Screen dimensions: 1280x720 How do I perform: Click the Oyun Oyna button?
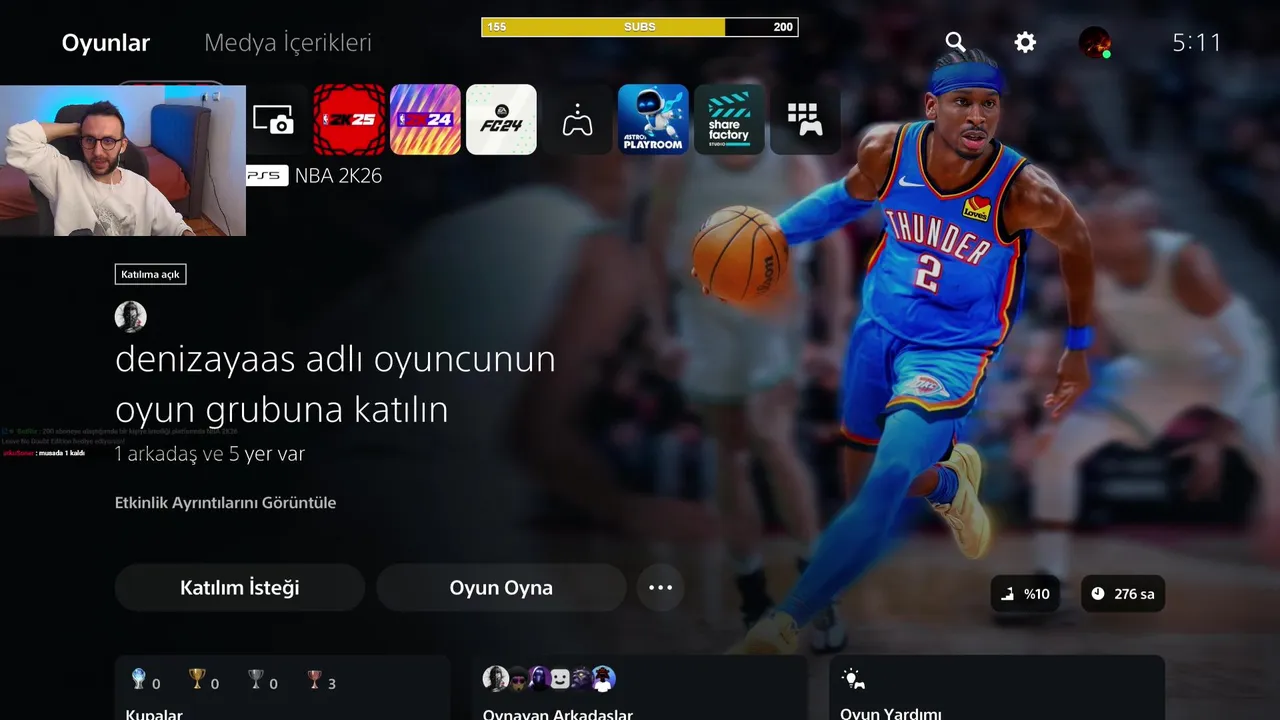click(501, 587)
